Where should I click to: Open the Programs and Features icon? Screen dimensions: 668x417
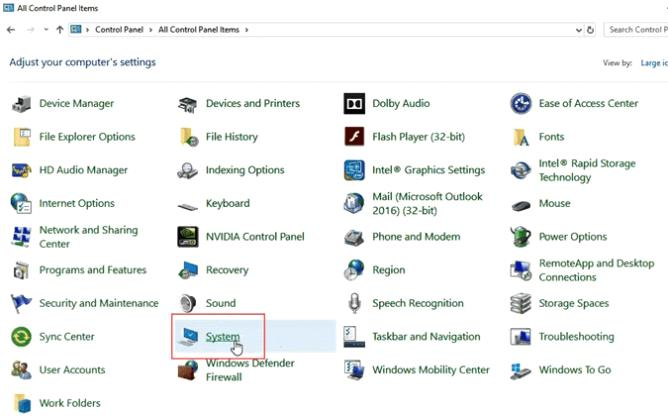point(21,270)
